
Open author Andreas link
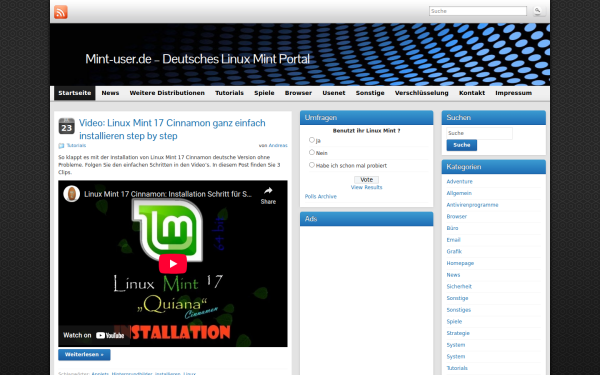[278, 145]
